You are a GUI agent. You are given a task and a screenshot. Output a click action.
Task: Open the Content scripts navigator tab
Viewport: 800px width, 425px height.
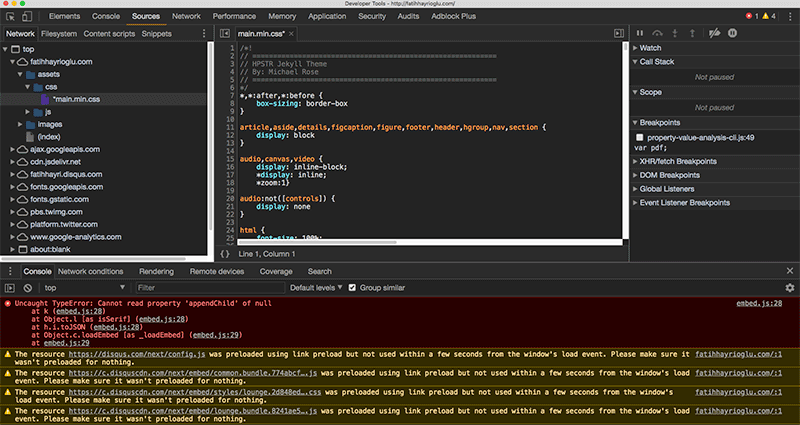[x=109, y=34]
